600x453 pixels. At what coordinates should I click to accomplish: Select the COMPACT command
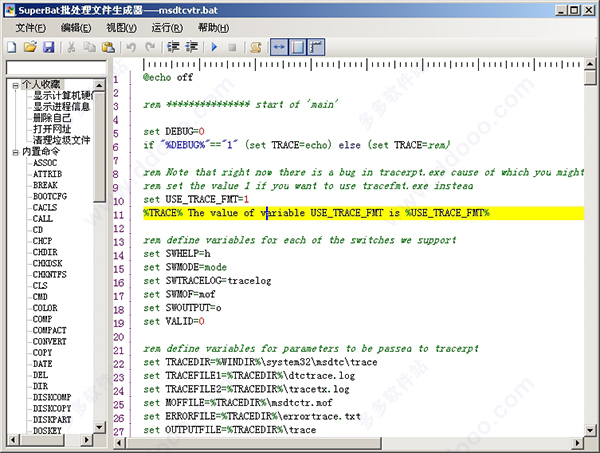point(50,330)
